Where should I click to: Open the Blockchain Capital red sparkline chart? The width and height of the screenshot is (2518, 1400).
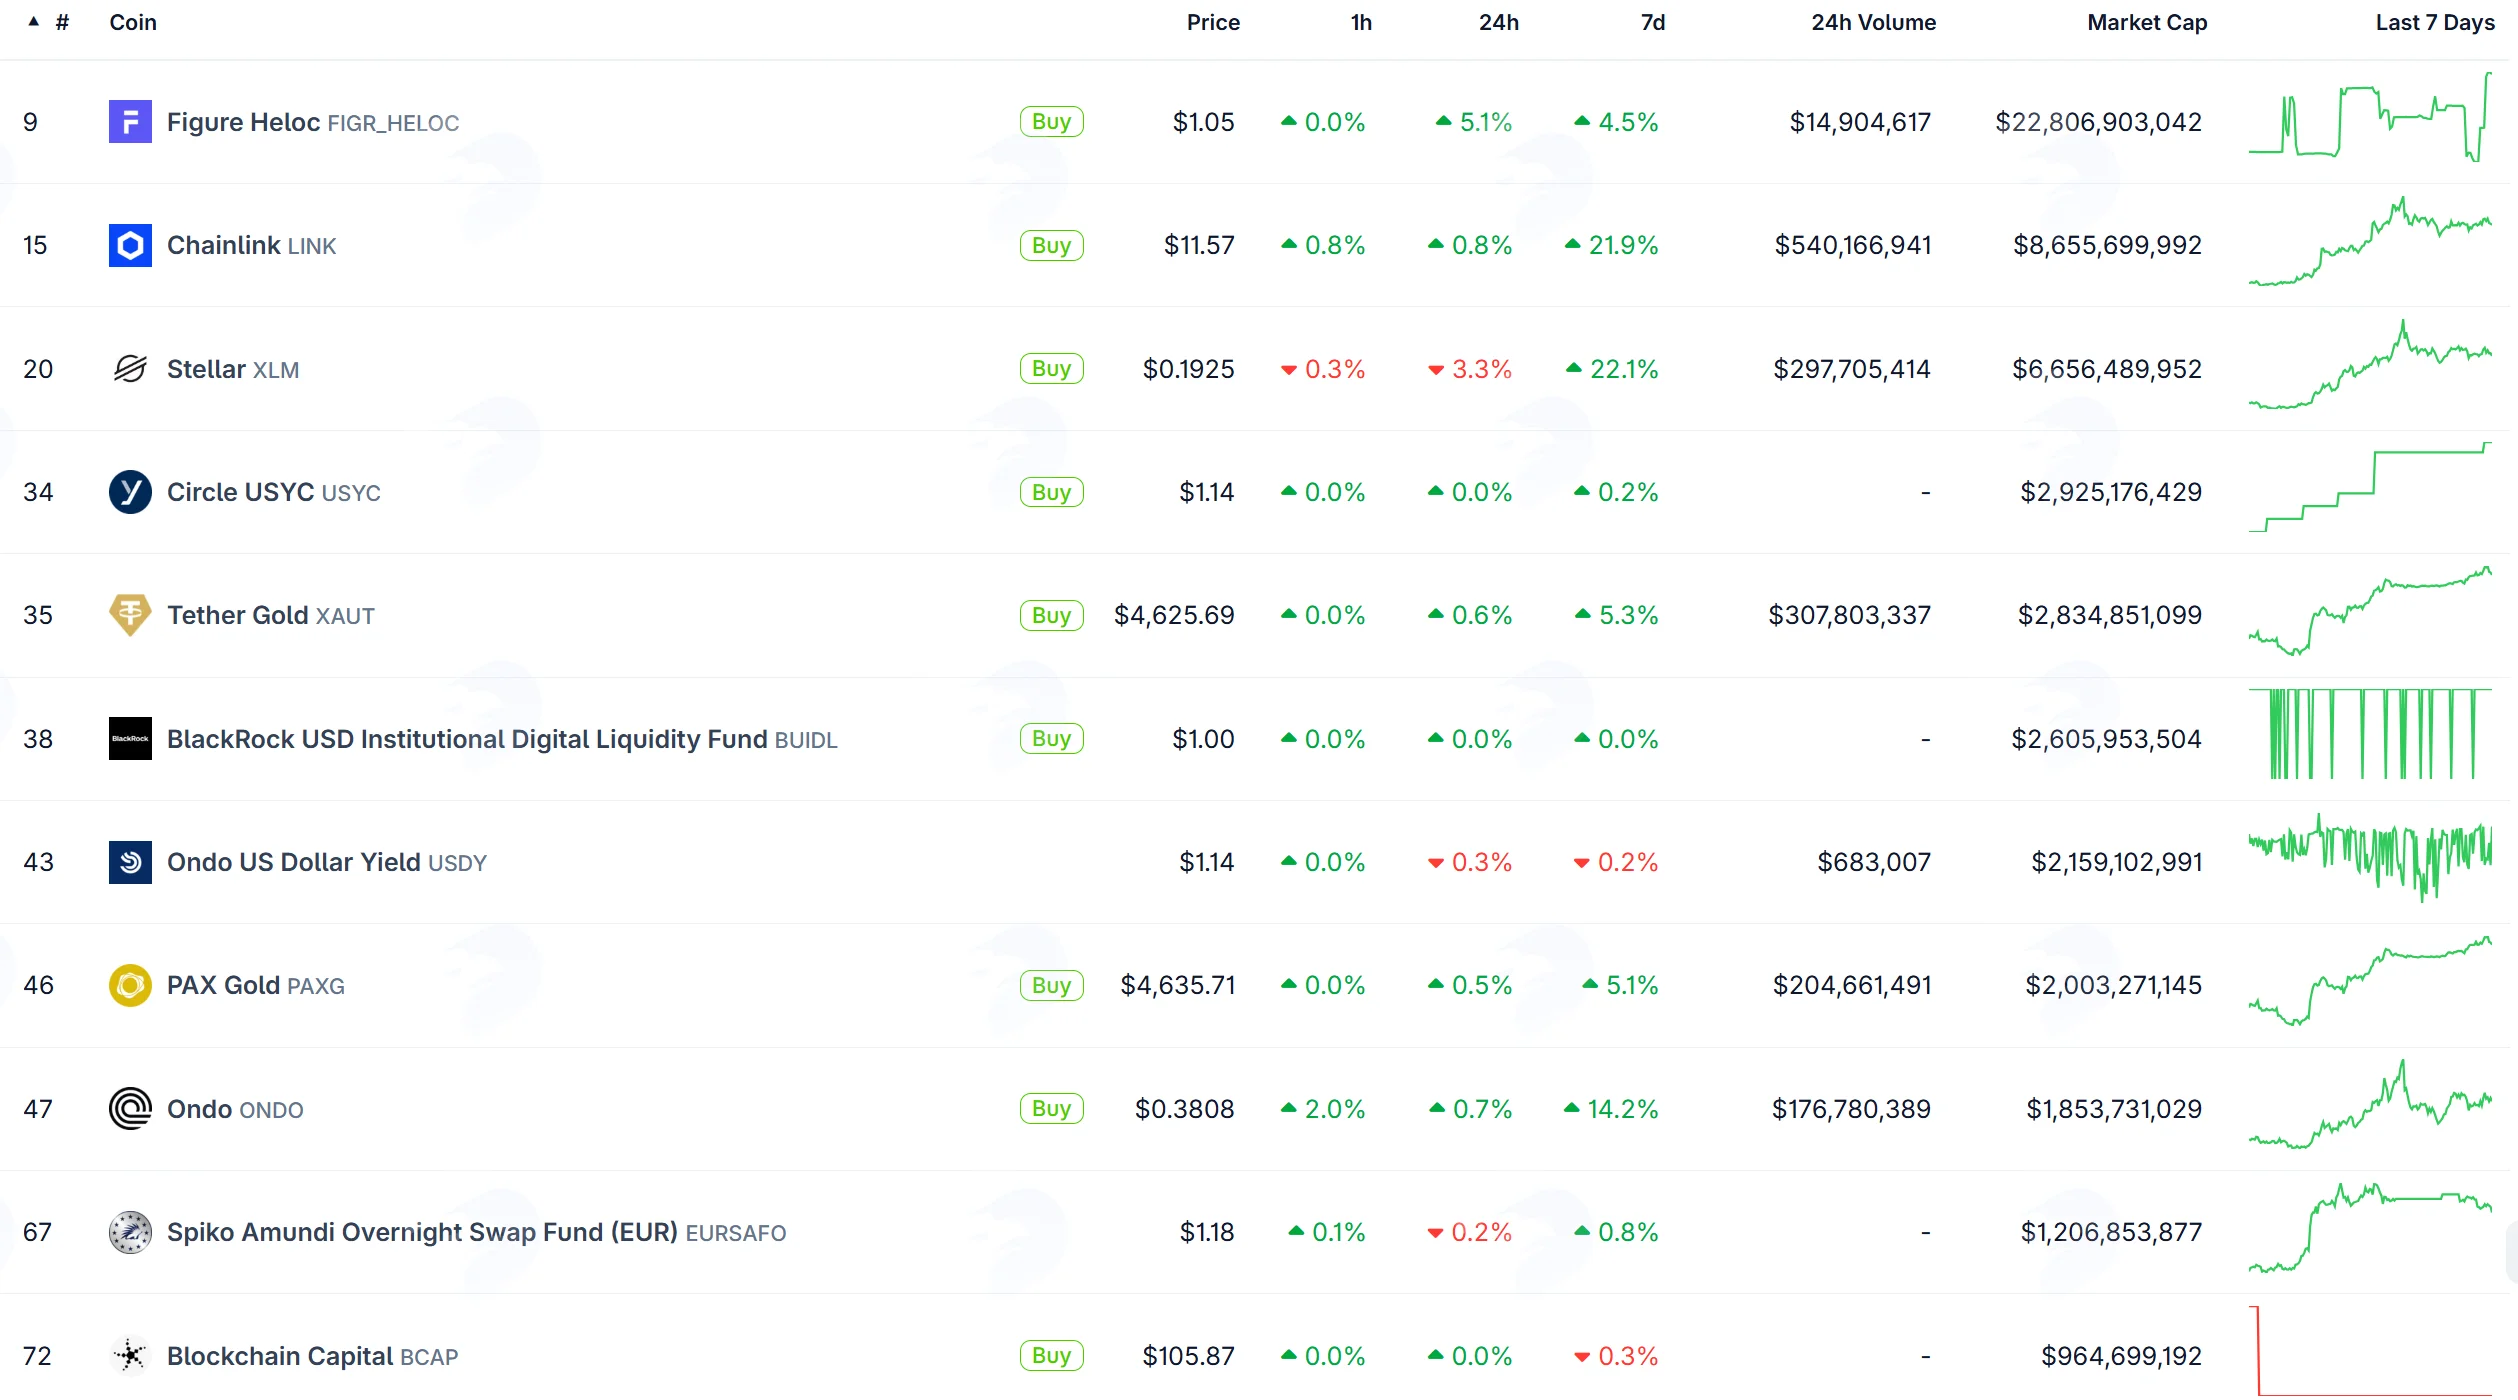coord(2370,1350)
